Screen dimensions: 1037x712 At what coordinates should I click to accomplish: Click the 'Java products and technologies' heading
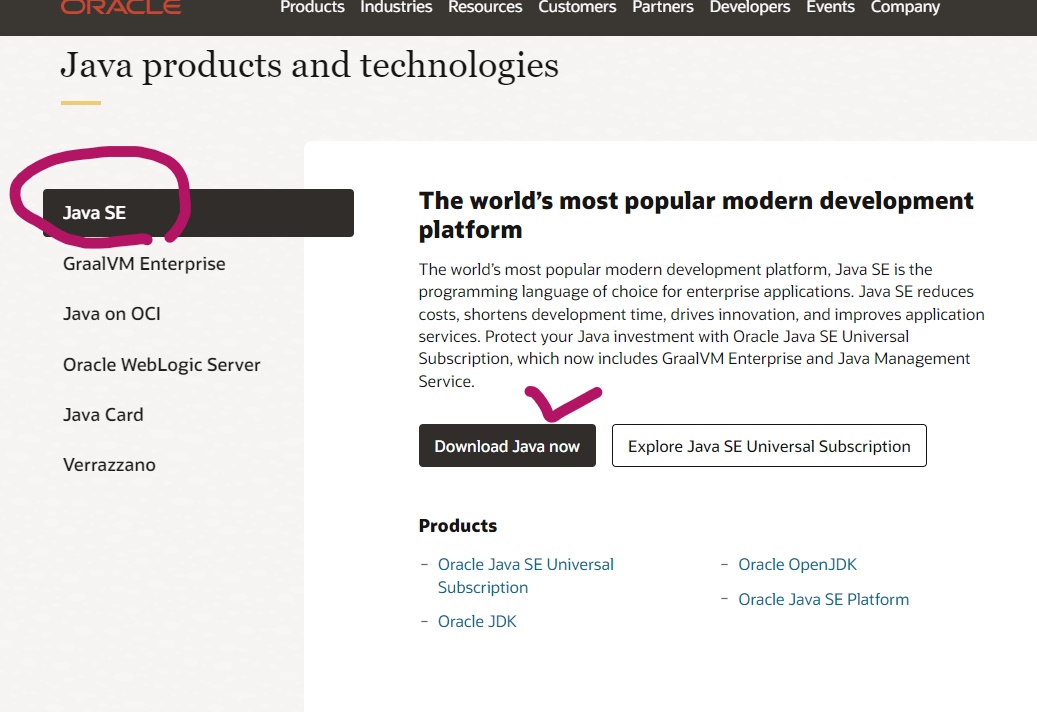click(310, 66)
